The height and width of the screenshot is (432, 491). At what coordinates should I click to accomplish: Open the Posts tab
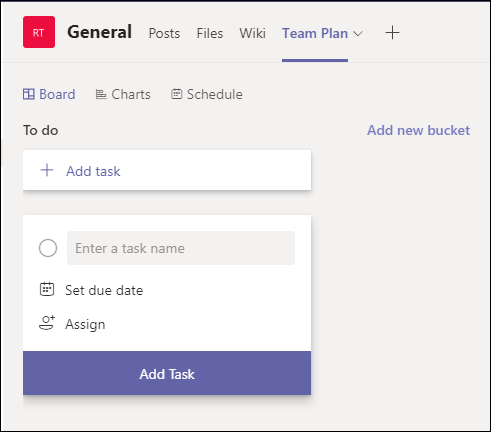pyautogui.click(x=164, y=33)
